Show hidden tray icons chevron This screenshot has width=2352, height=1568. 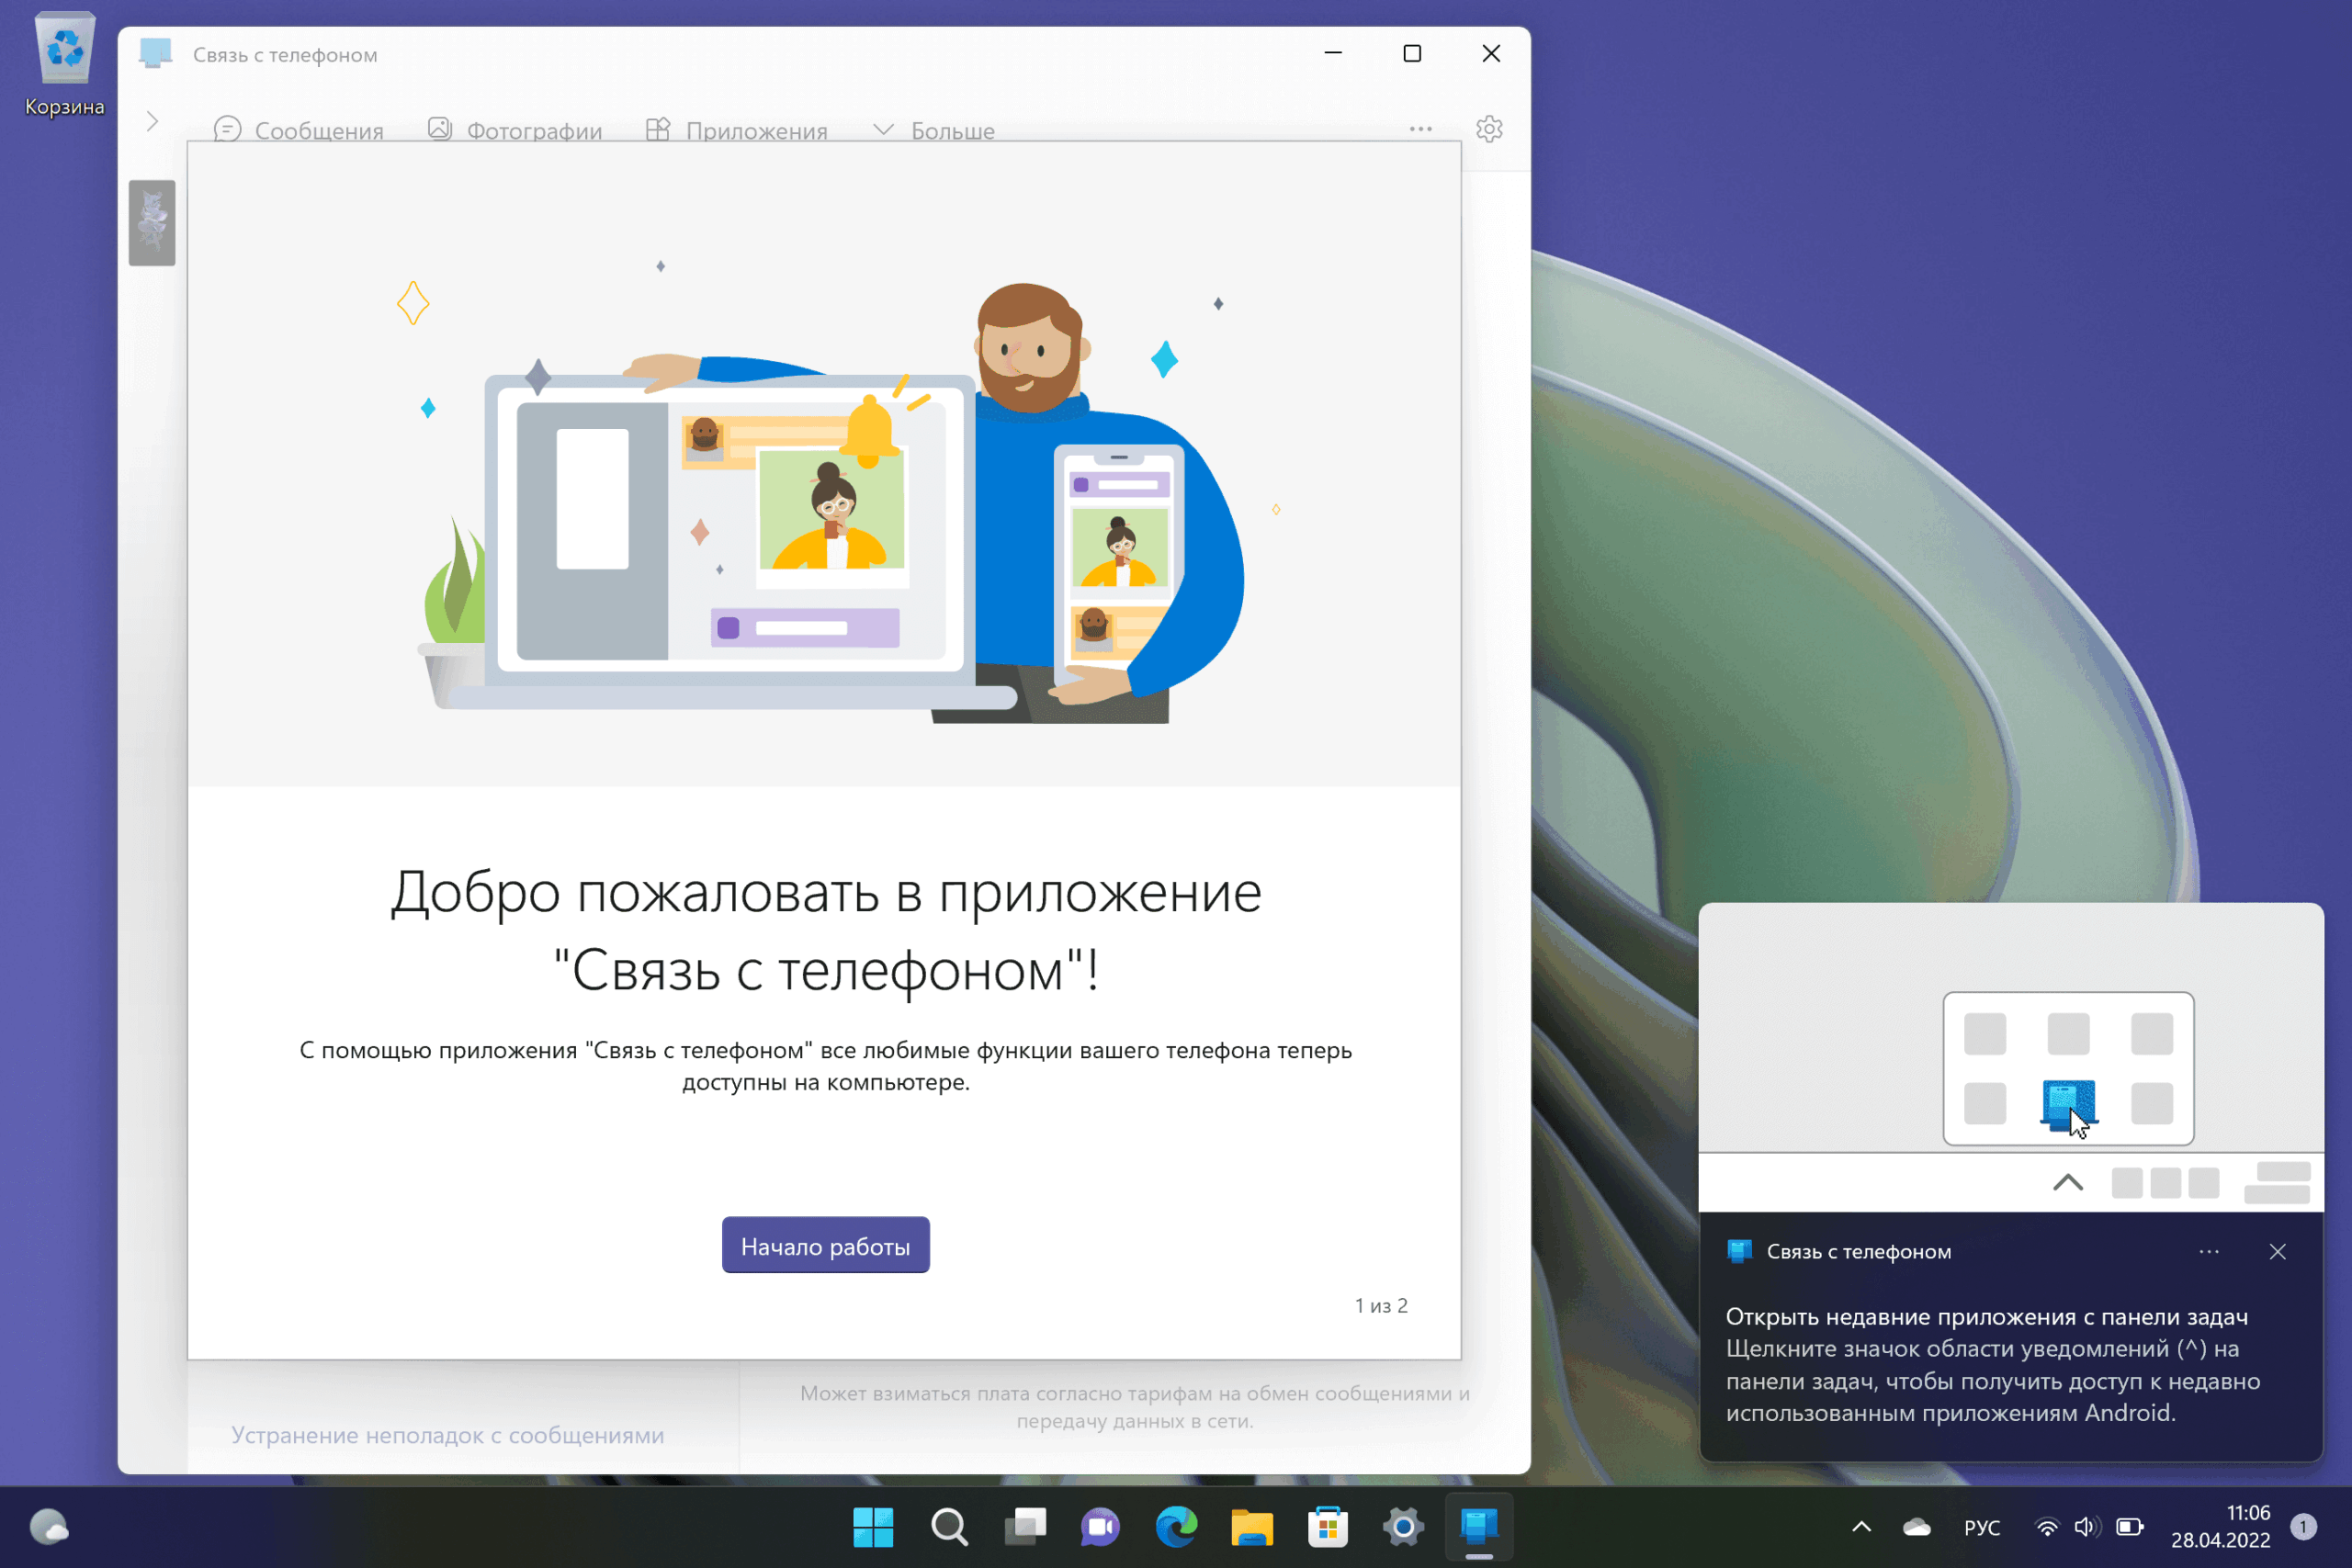[x=1861, y=1526]
